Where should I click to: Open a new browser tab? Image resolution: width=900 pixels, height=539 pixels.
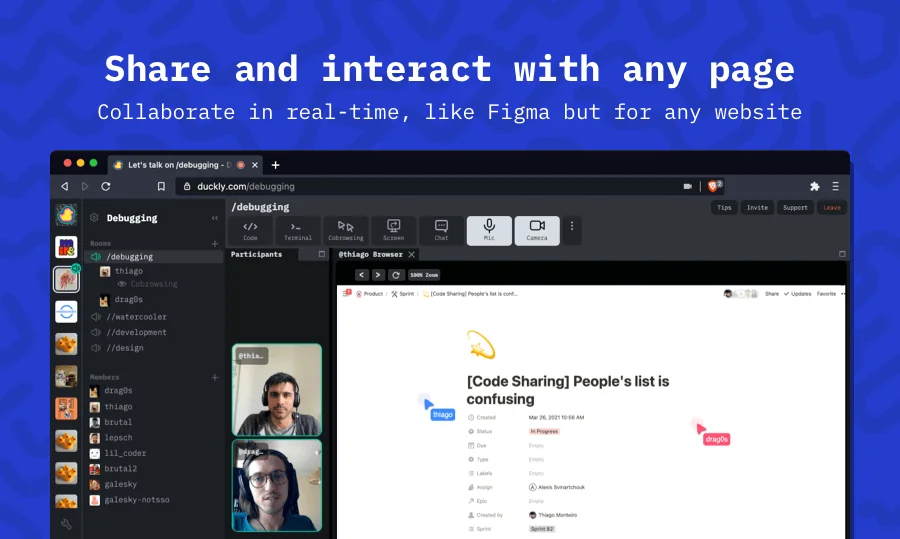276,165
